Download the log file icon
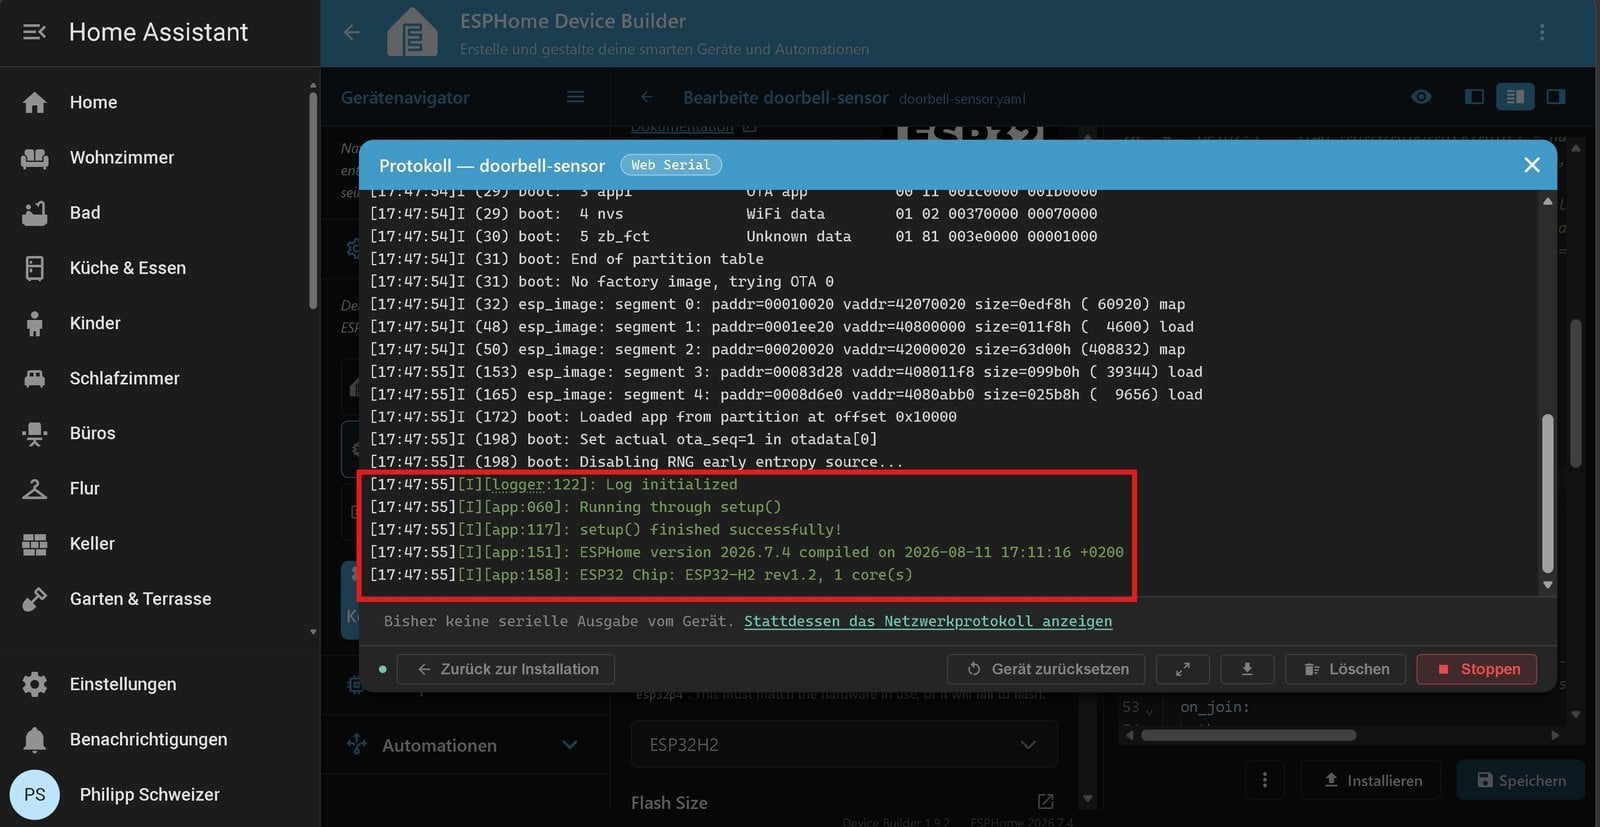 (1247, 669)
